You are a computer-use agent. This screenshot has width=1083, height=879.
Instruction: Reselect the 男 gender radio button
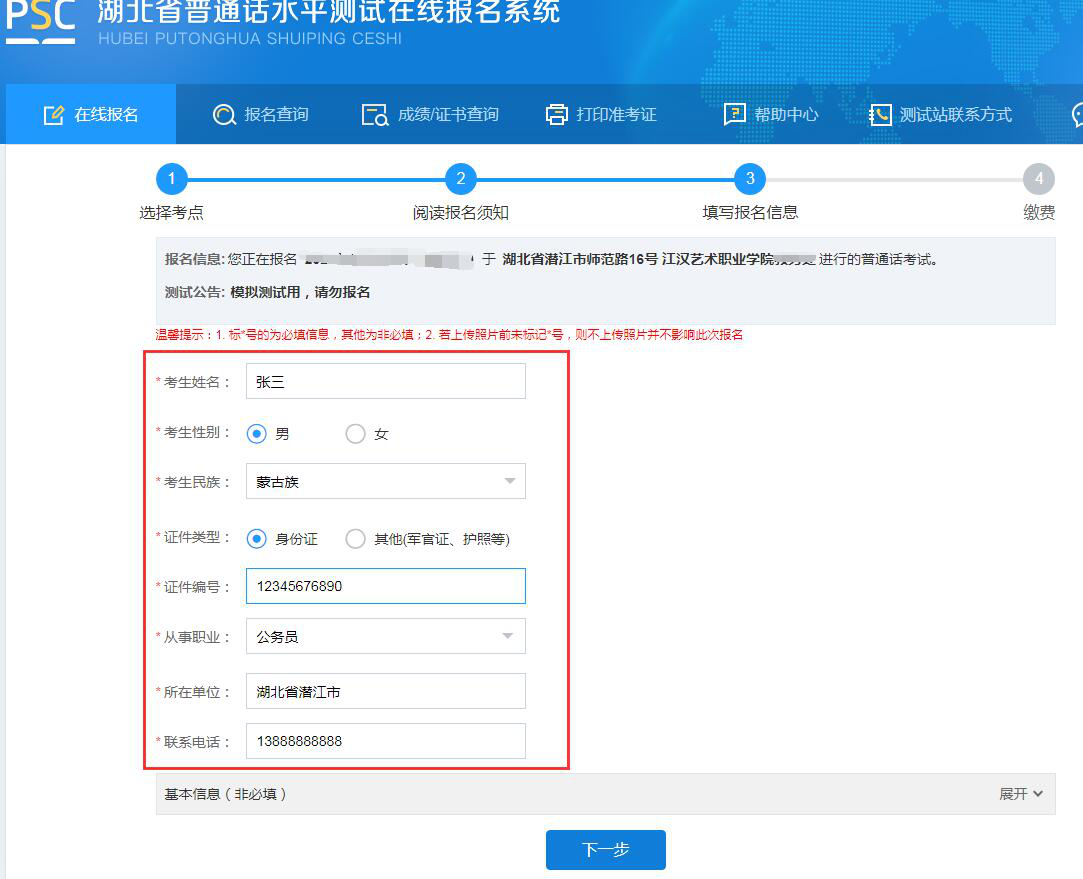[260, 433]
